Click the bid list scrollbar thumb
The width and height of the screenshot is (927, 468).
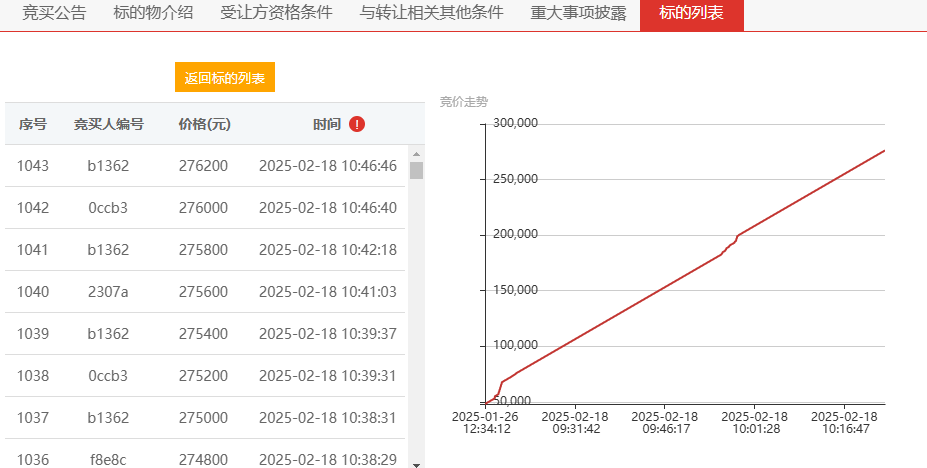point(416,170)
